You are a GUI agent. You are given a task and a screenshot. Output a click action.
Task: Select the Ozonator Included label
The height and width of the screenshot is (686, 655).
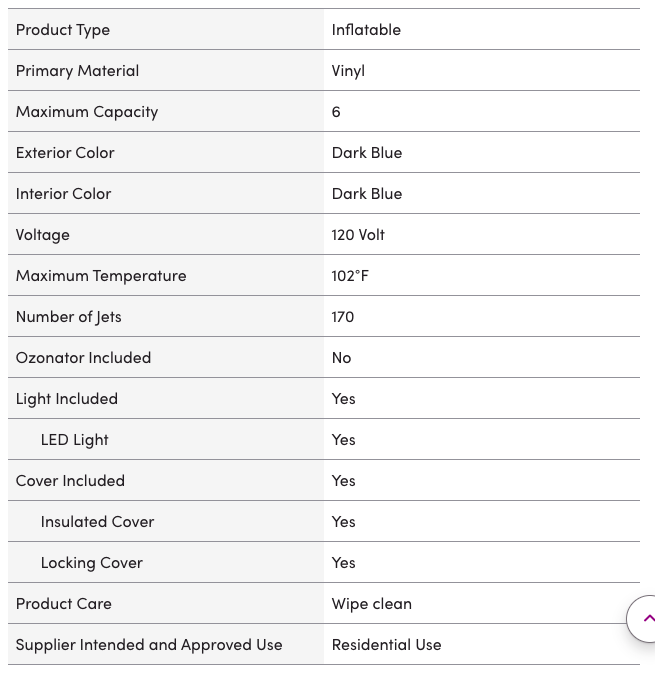click(83, 358)
